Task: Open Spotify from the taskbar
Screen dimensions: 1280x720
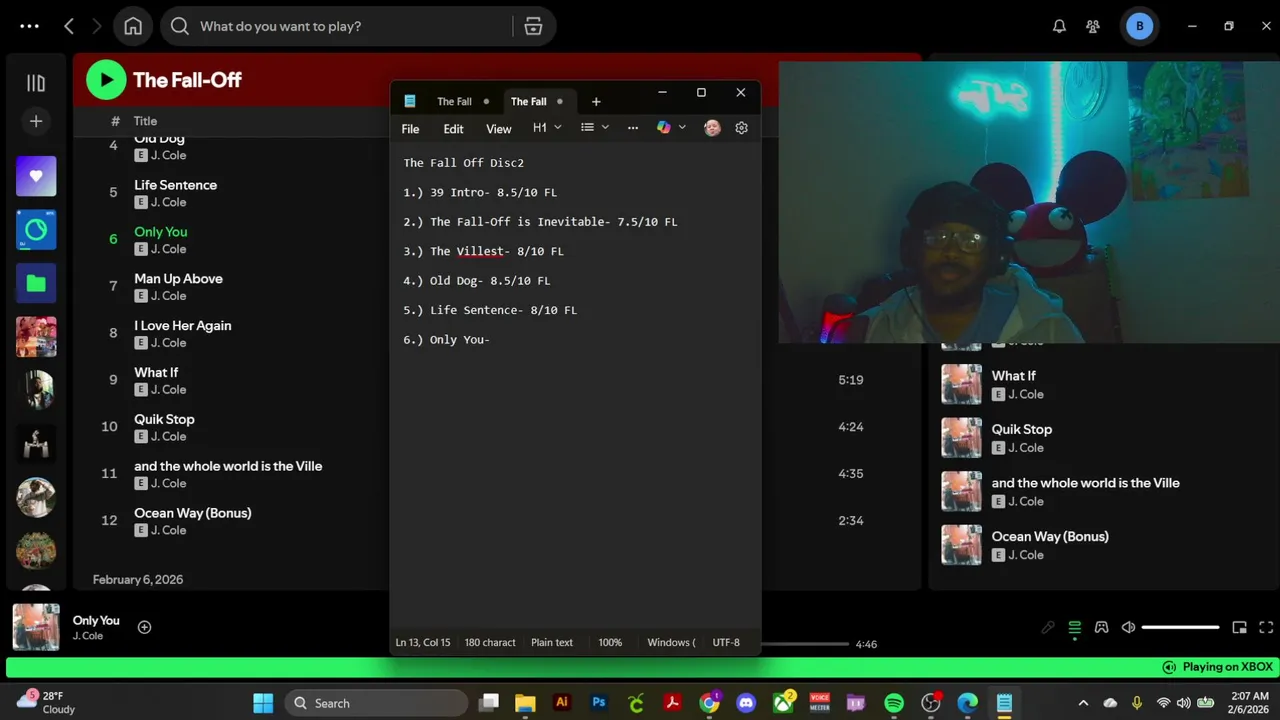Action: pos(894,703)
